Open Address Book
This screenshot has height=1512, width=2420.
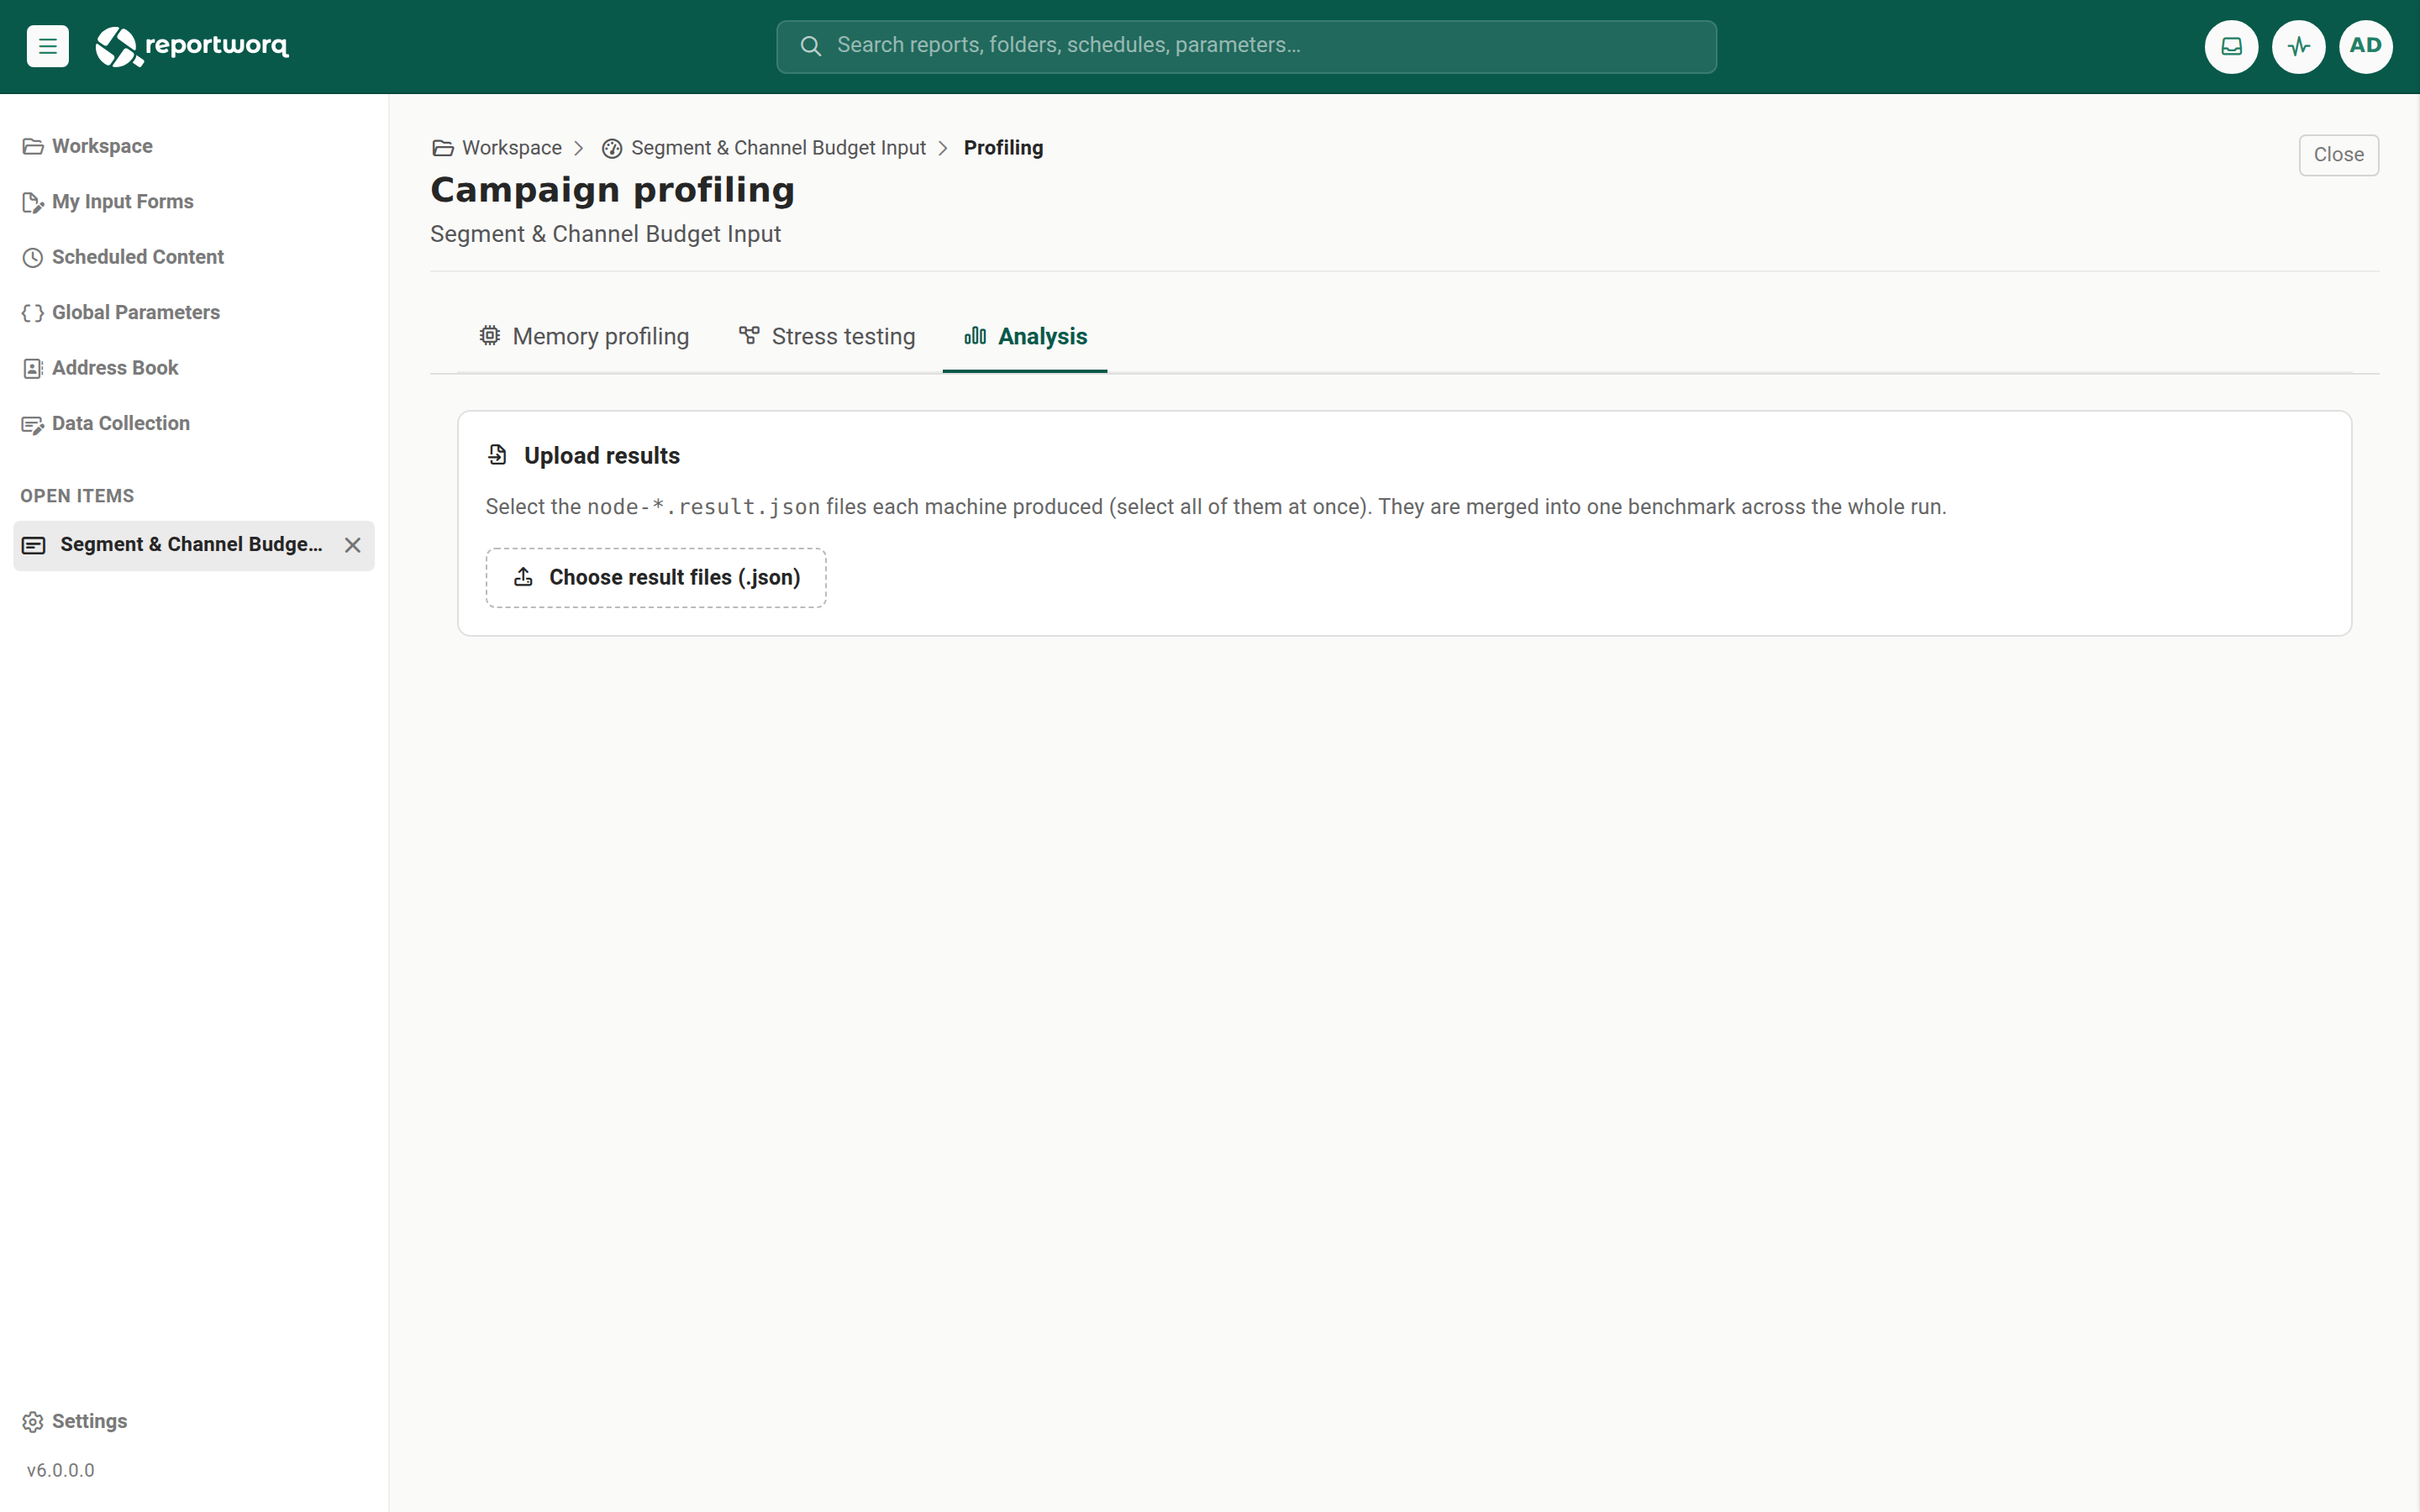(100, 368)
